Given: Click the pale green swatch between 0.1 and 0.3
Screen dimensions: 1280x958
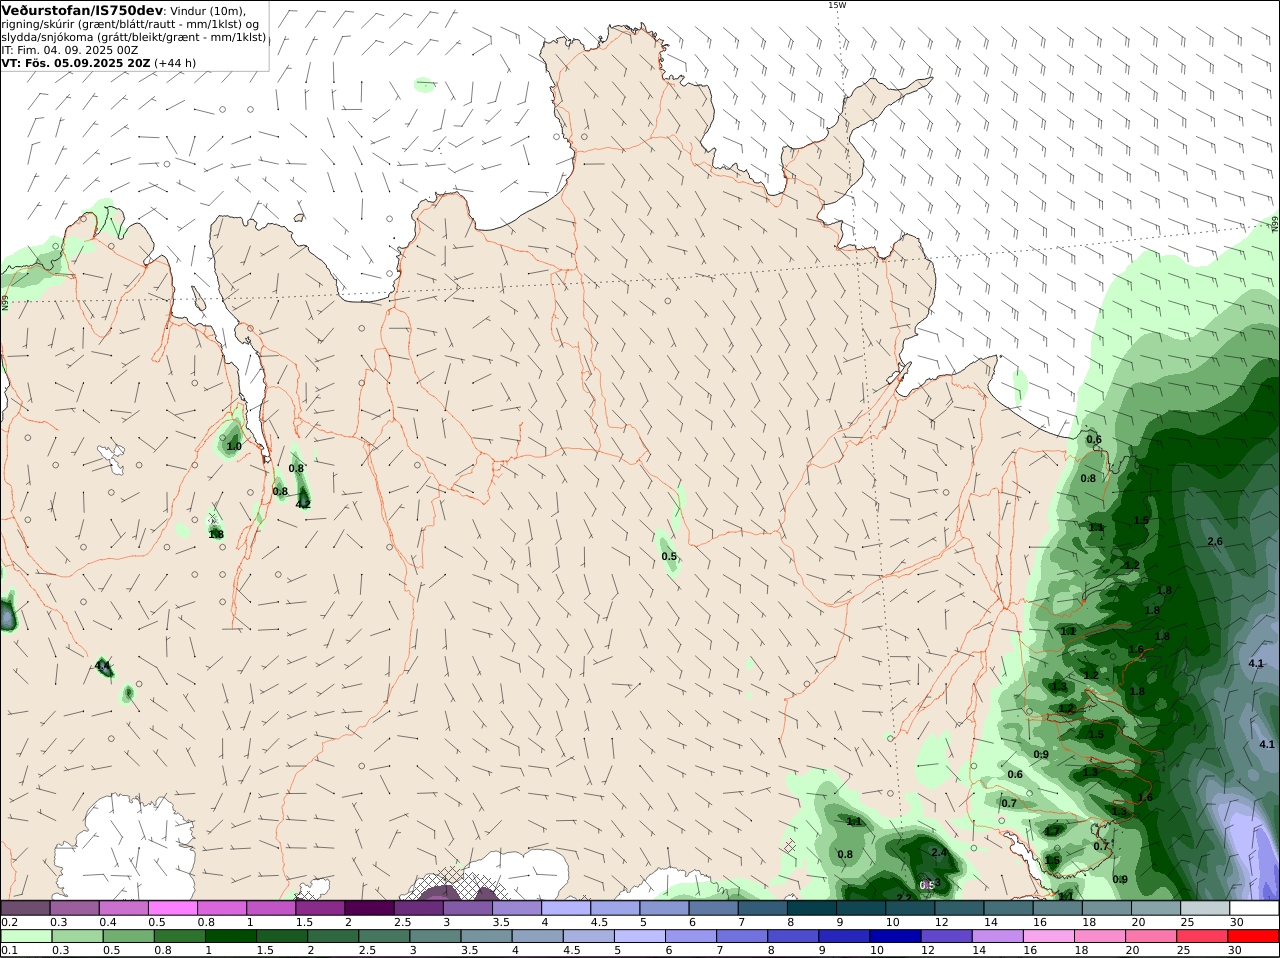Looking at the screenshot, I should 26,936.
